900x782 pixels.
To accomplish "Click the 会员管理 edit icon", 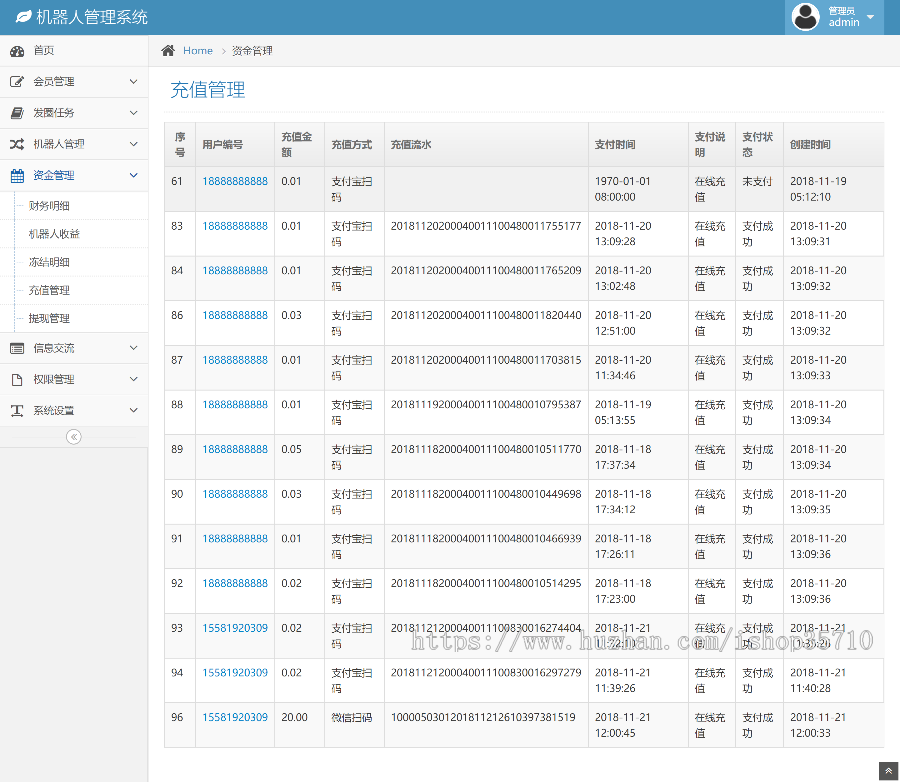I will tap(17, 82).
